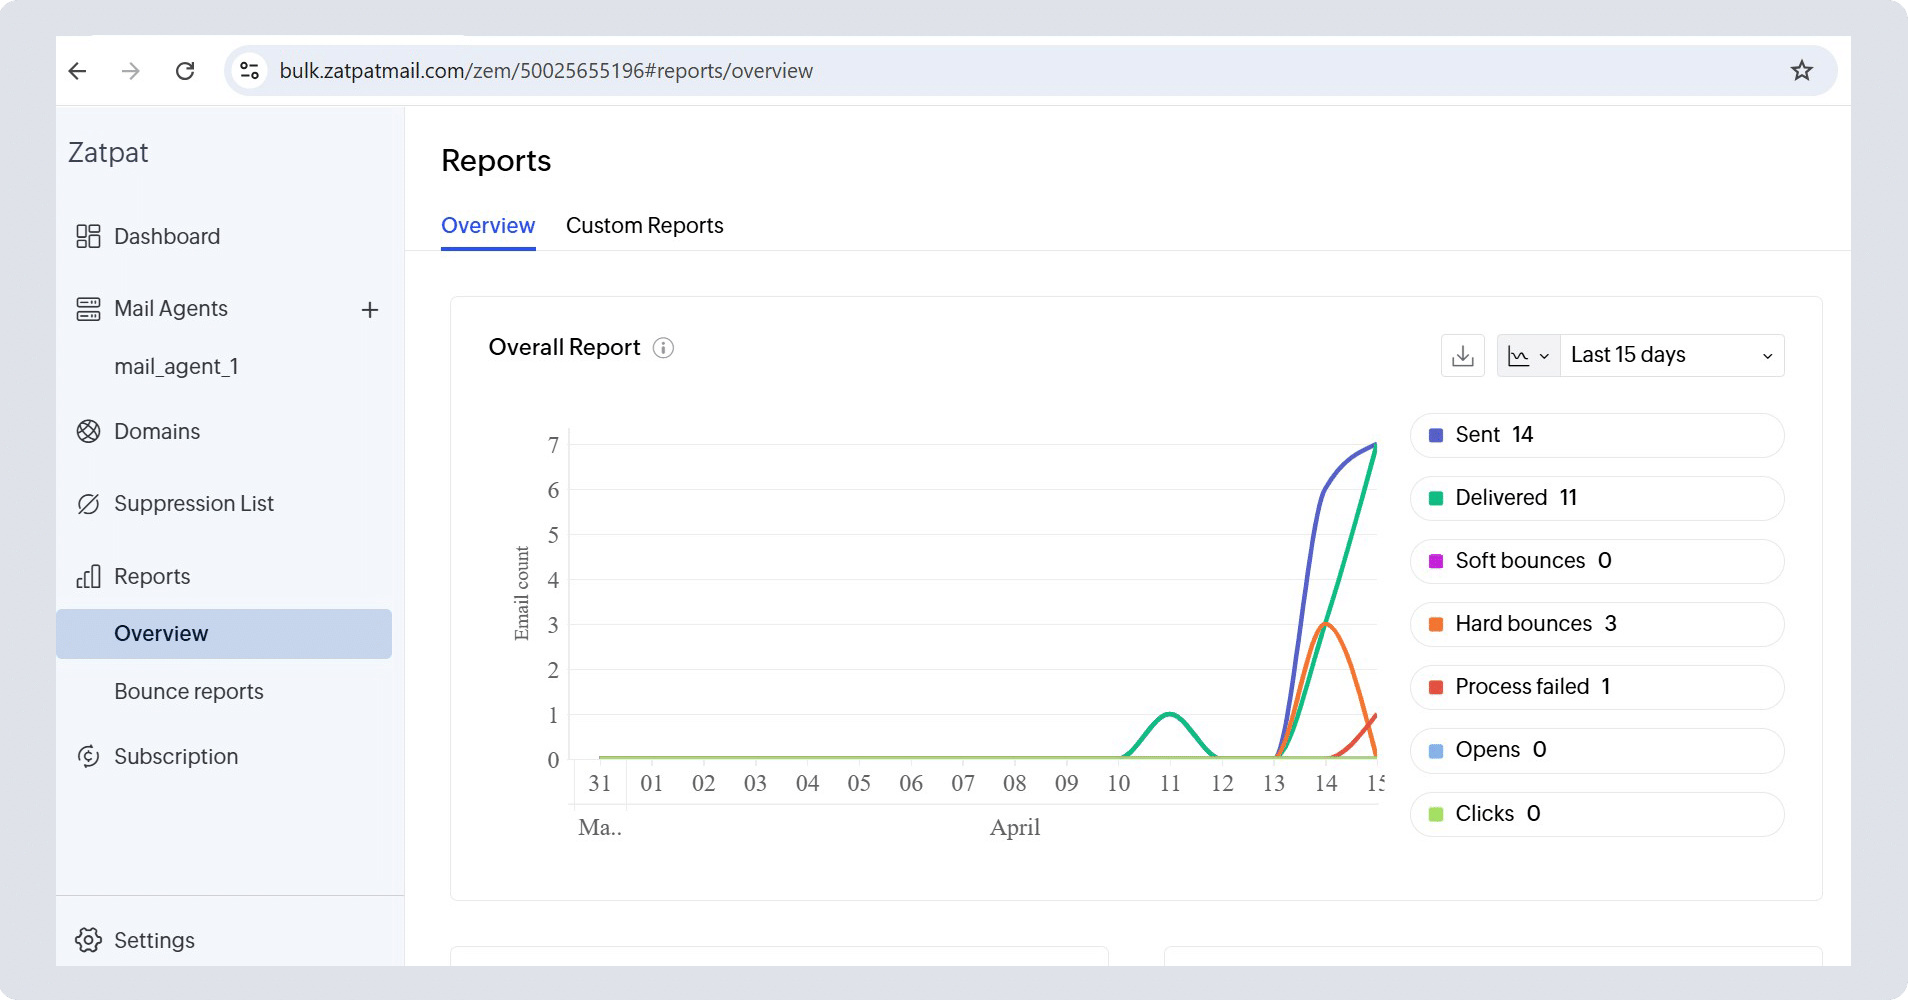The image size is (1908, 1000).
Task: Switch to the Custom Reports tab
Action: pyautogui.click(x=644, y=226)
